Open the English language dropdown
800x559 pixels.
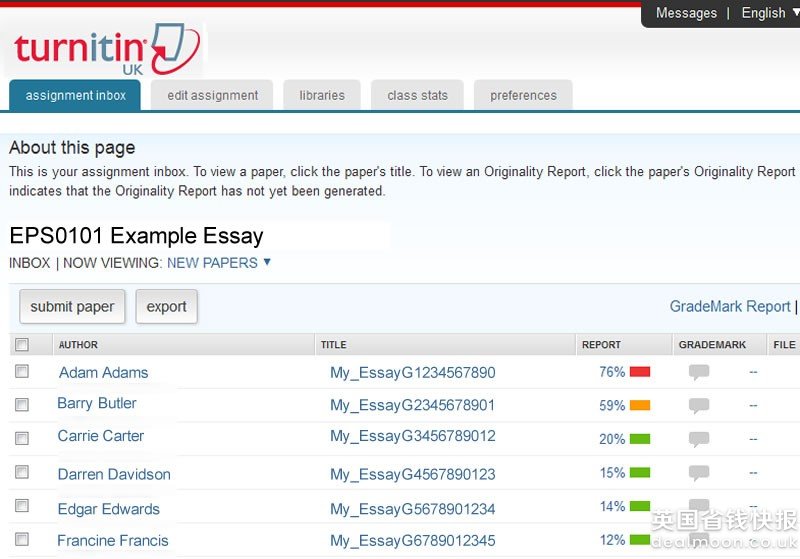click(x=770, y=13)
